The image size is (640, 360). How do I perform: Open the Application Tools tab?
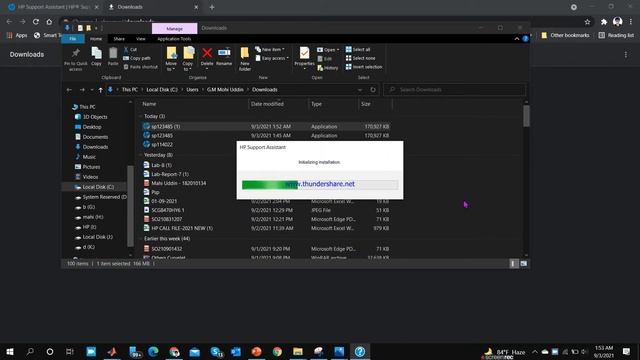[174, 39]
